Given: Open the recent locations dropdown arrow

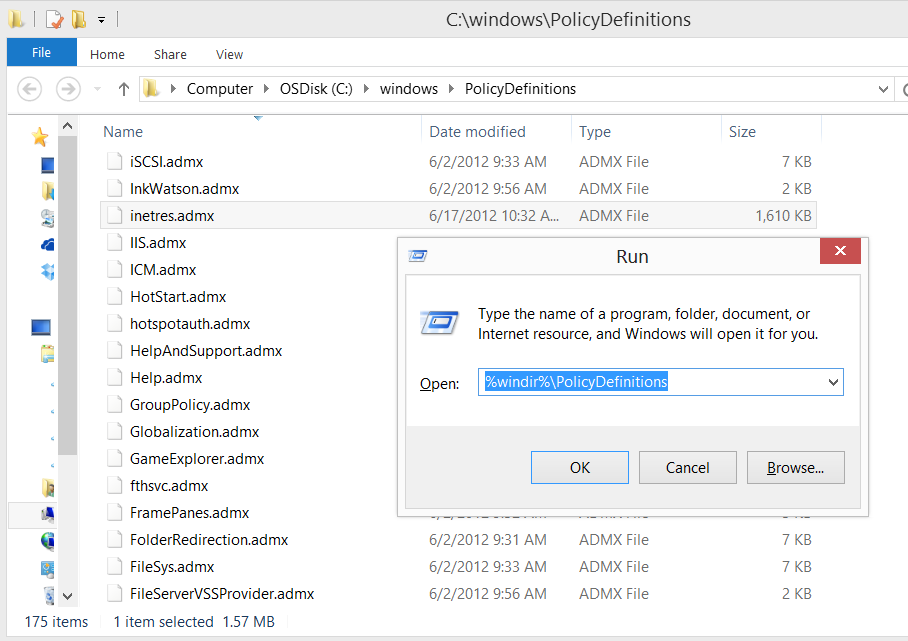Looking at the screenshot, I should (97, 89).
